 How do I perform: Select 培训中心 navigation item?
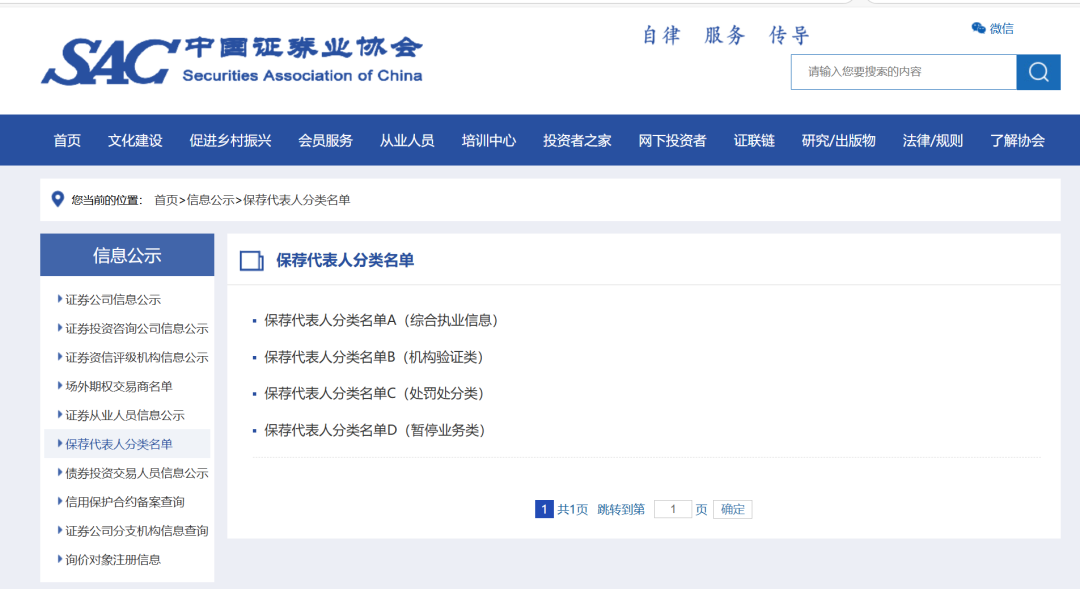(488, 141)
